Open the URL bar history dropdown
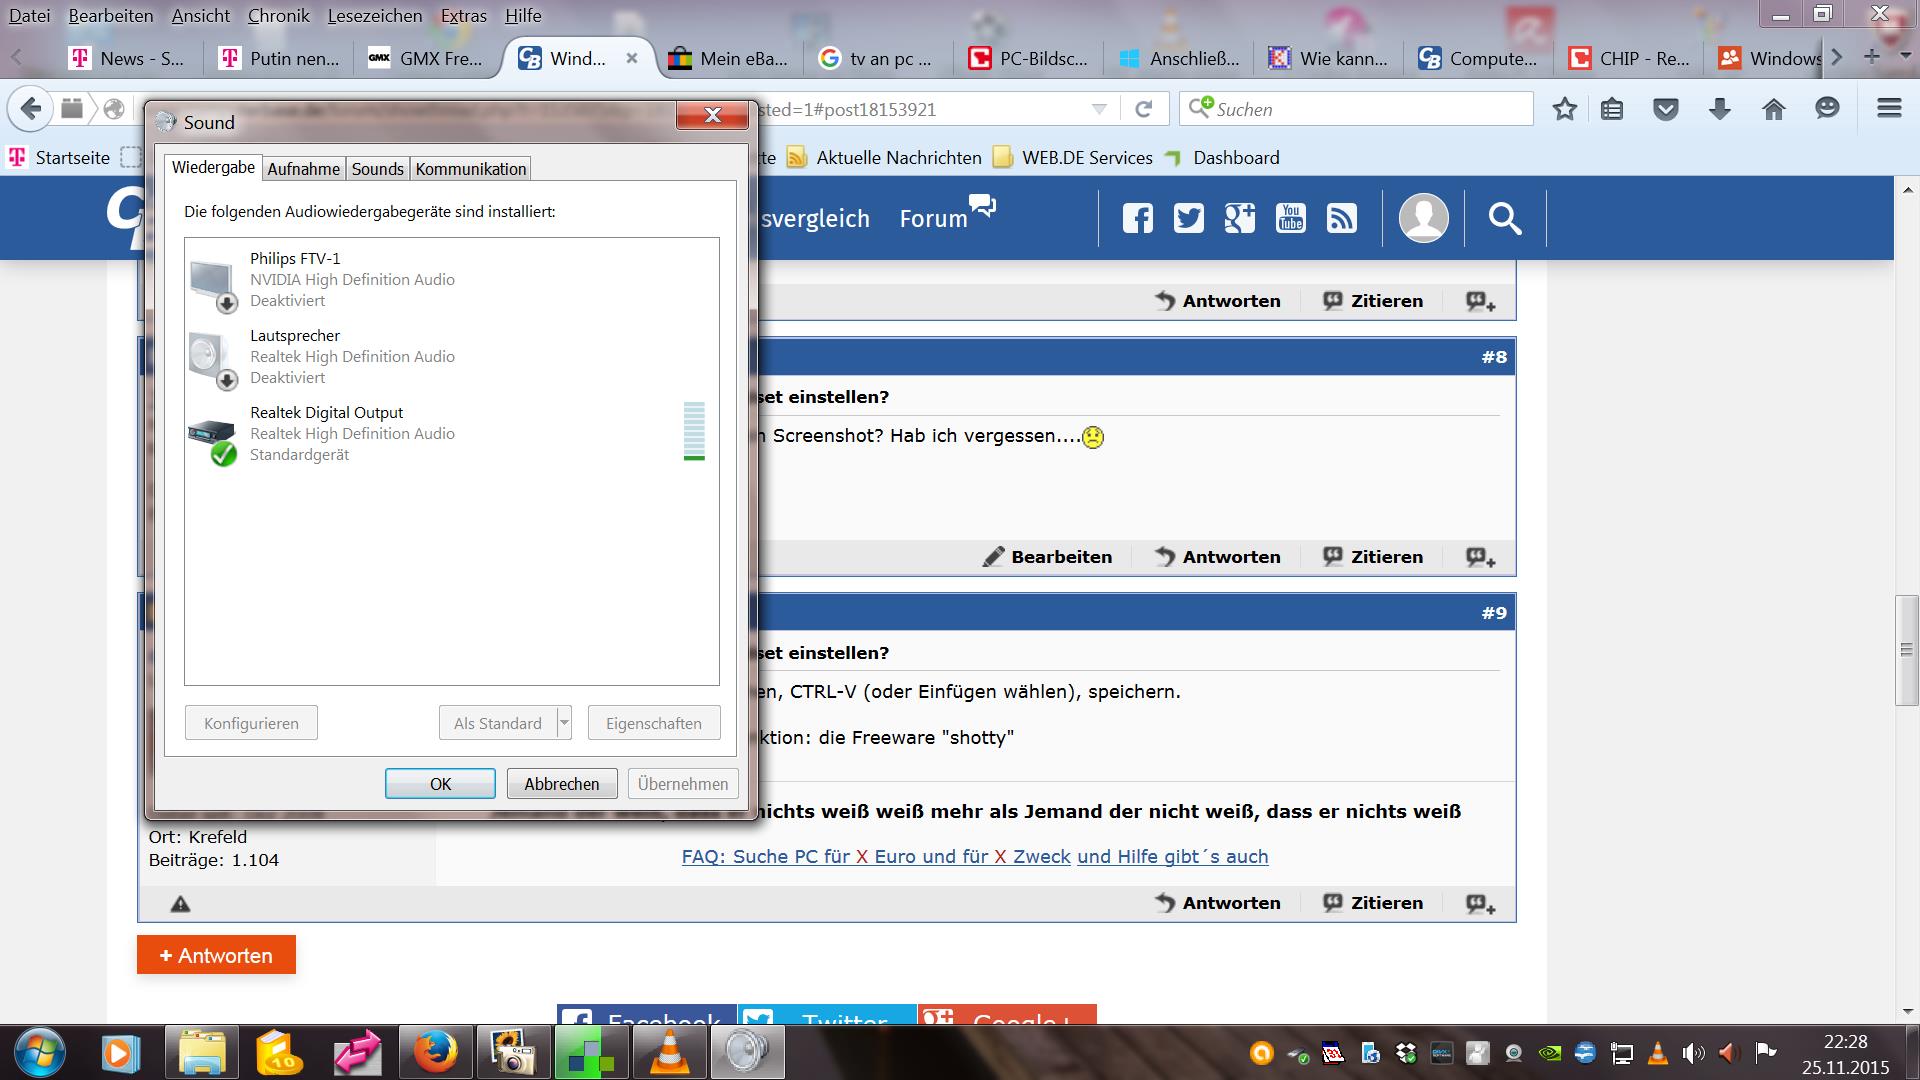 (x=1099, y=109)
